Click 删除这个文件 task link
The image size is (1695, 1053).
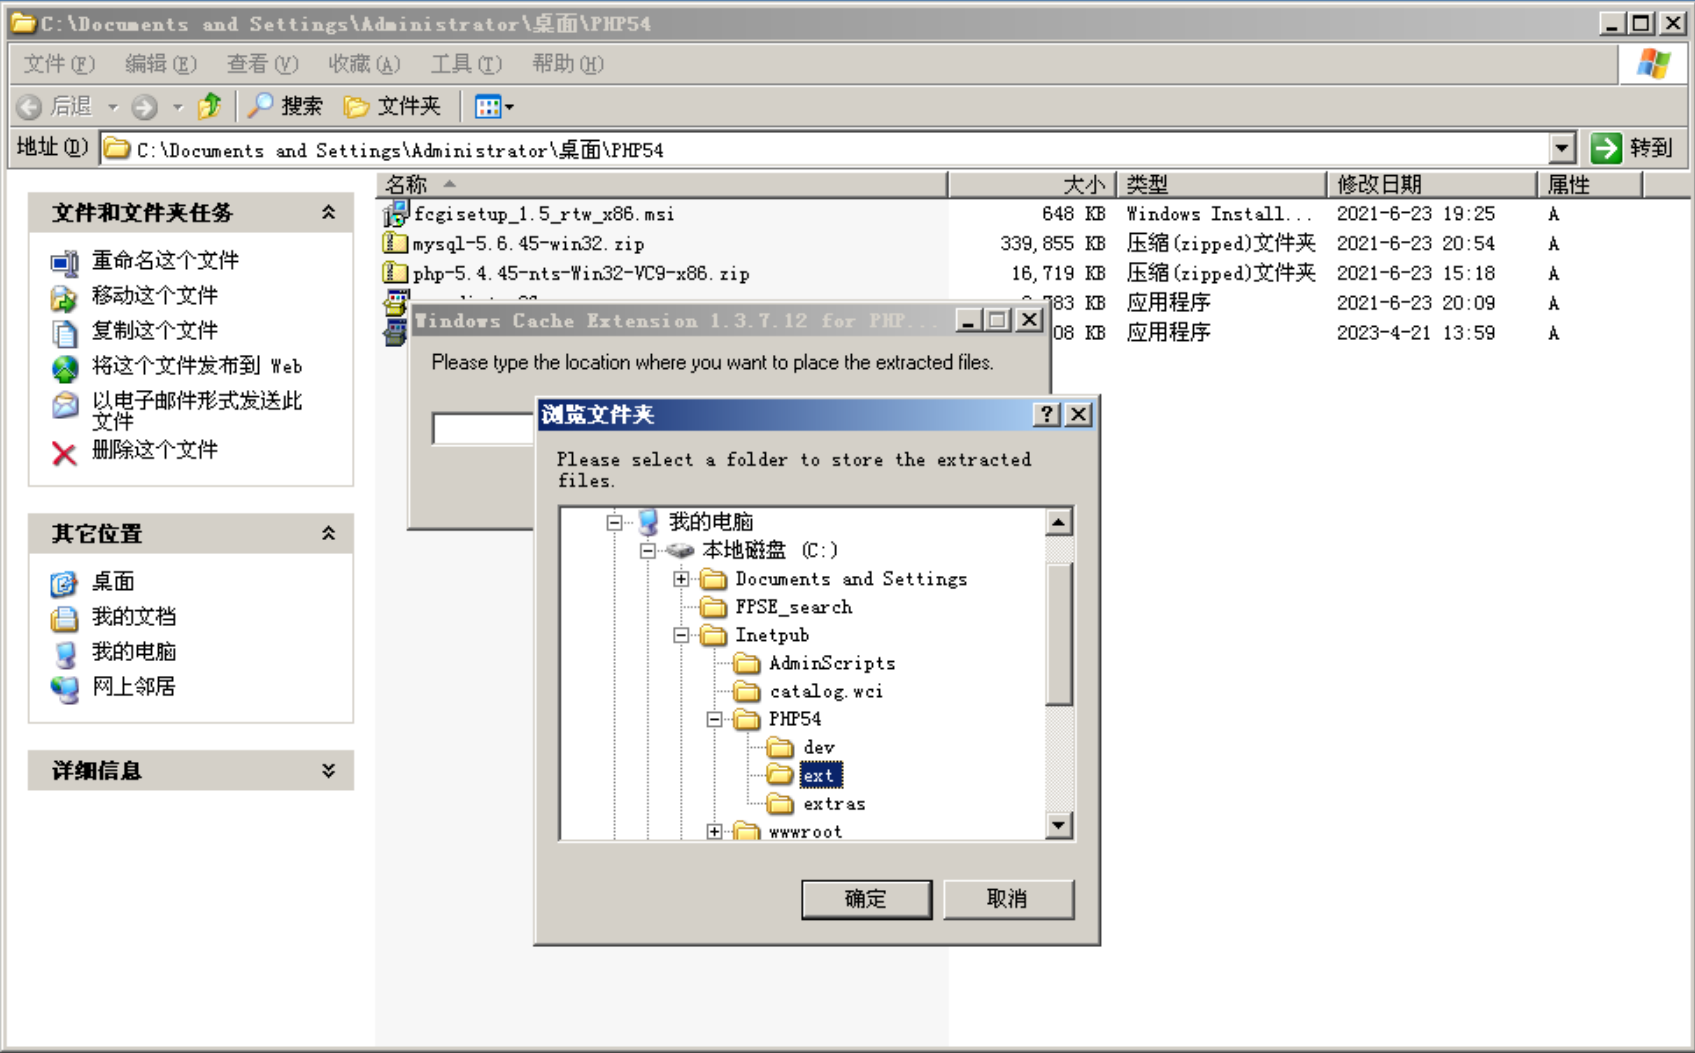pyautogui.click(x=155, y=450)
